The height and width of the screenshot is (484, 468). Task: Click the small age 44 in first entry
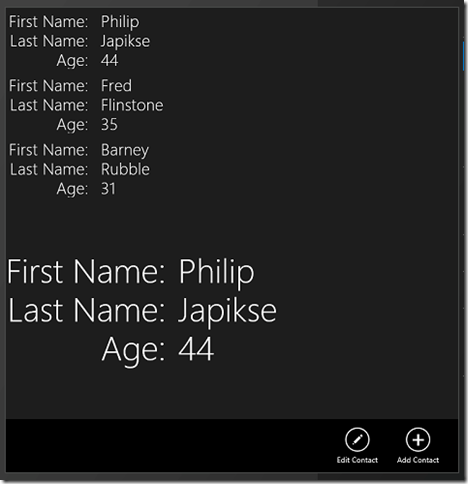pyautogui.click(x=110, y=60)
